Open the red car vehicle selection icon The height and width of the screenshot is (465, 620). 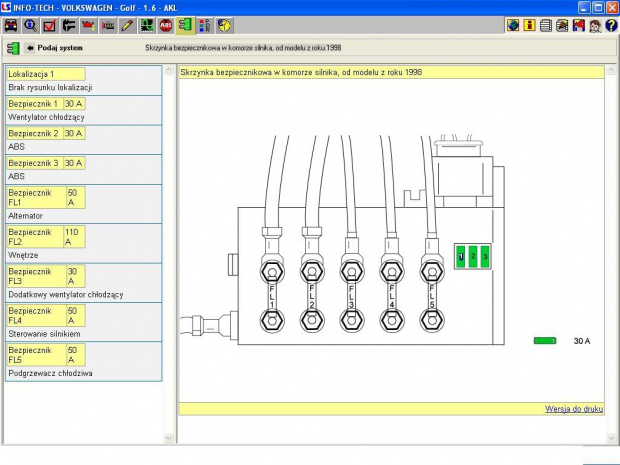click(x=11, y=26)
